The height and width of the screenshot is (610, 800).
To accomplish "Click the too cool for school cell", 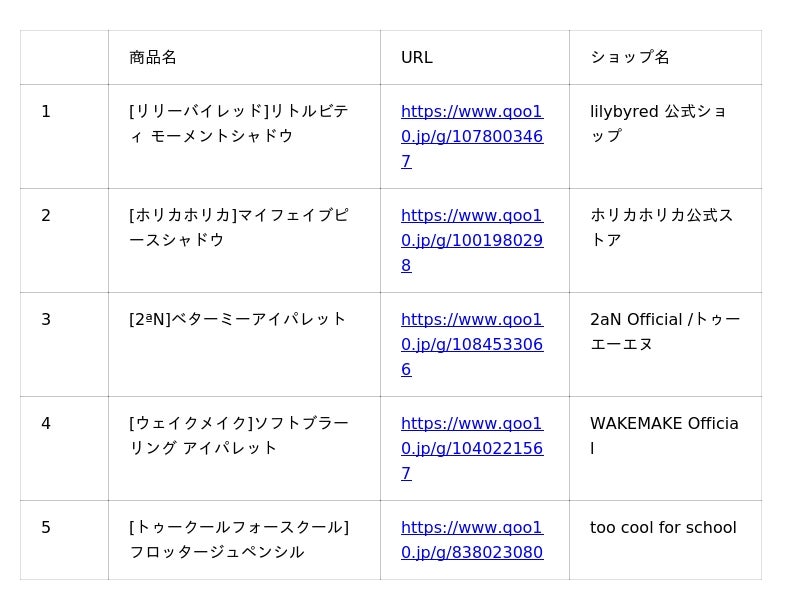I will point(665,540).
